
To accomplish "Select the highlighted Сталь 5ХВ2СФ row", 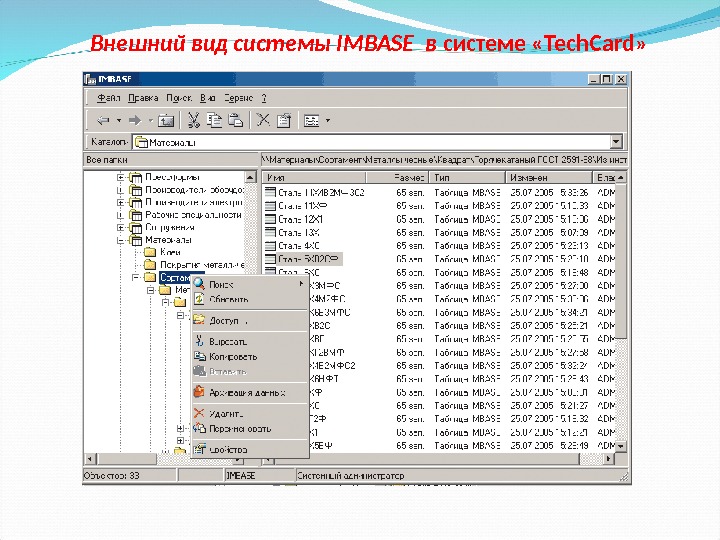I will [x=304, y=259].
